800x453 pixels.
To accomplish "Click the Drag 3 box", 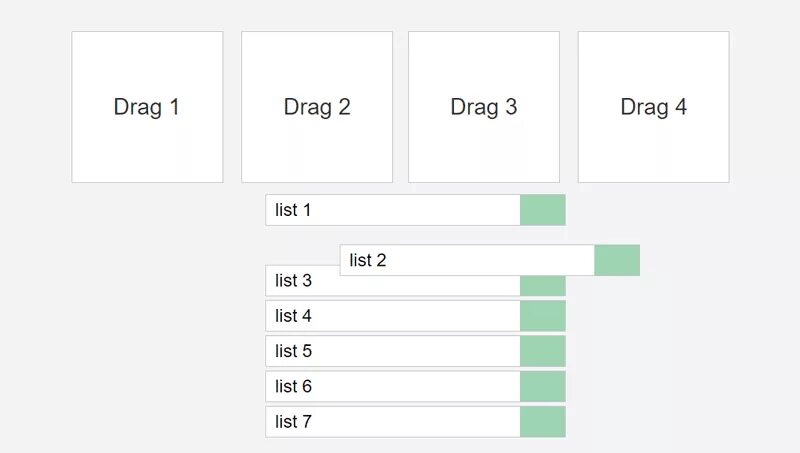I will [484, 107].
